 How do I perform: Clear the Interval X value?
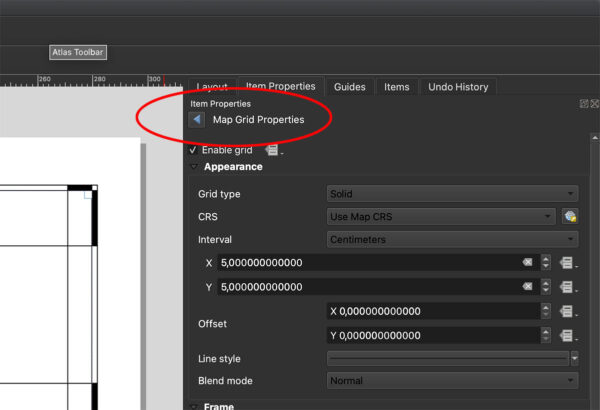(x=528, y=262)
